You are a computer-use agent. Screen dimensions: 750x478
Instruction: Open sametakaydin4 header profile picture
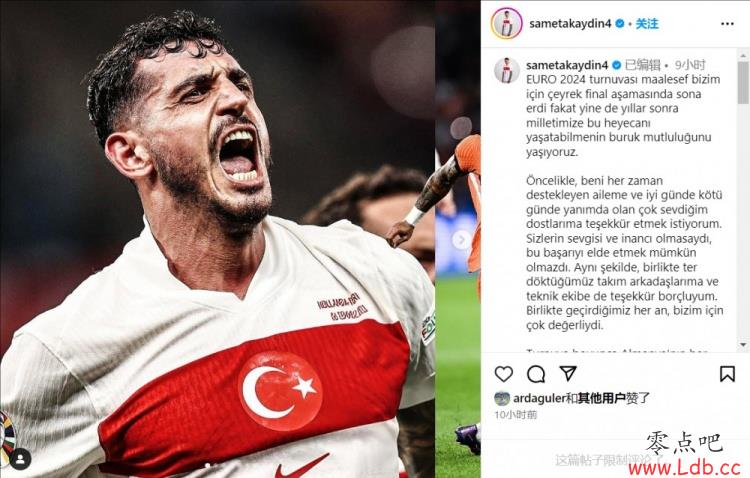point(506,23)
